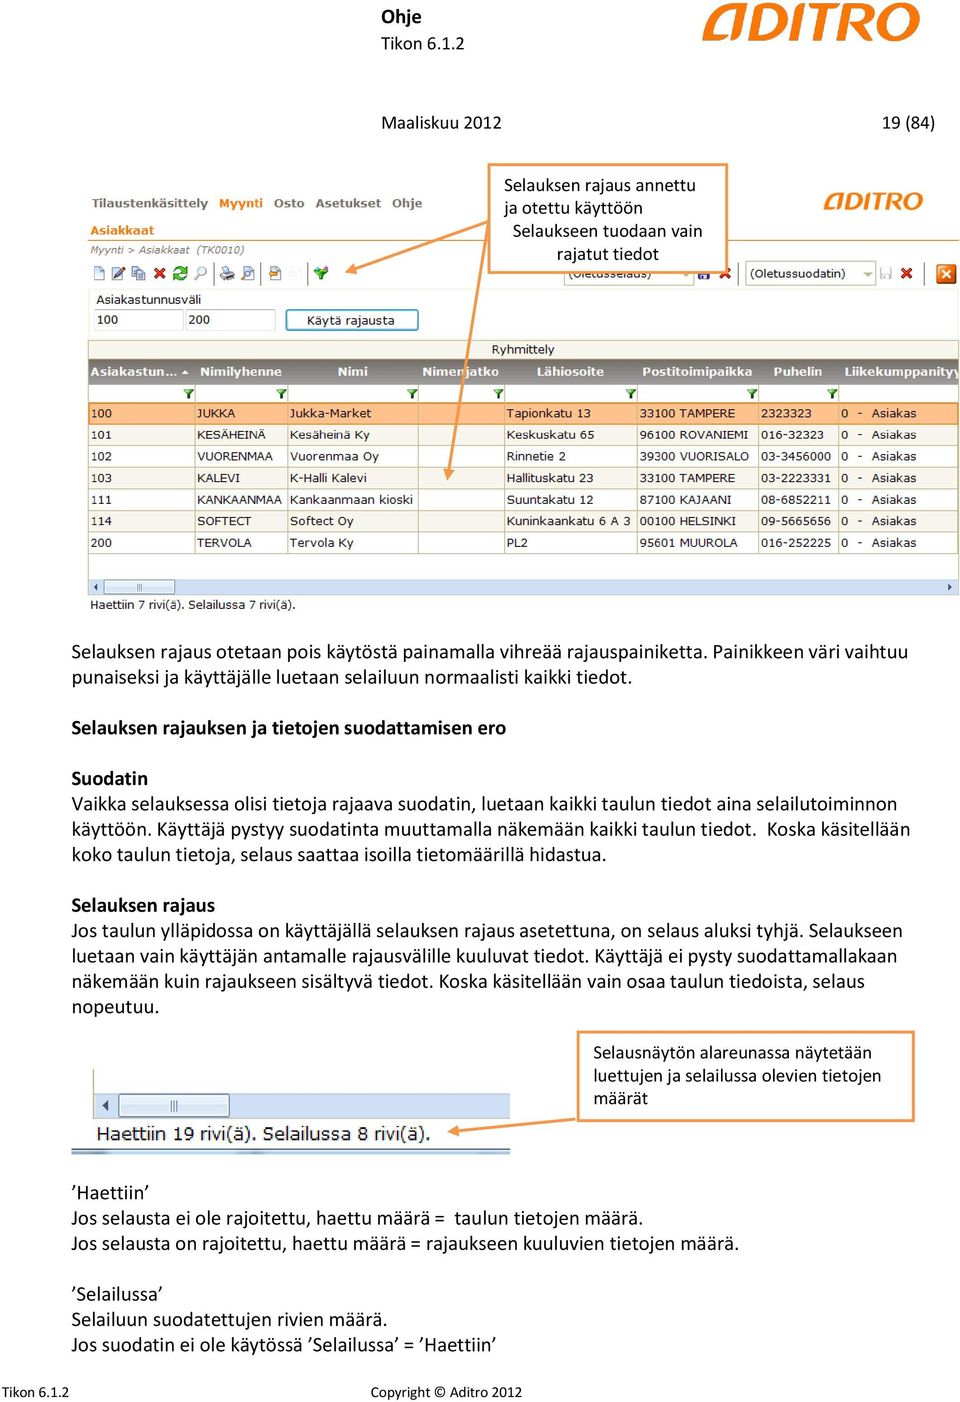The image size is (960, 1402).
Task: Sort by the Asiakastunnus column header
Action: click(x=140, y=372)
